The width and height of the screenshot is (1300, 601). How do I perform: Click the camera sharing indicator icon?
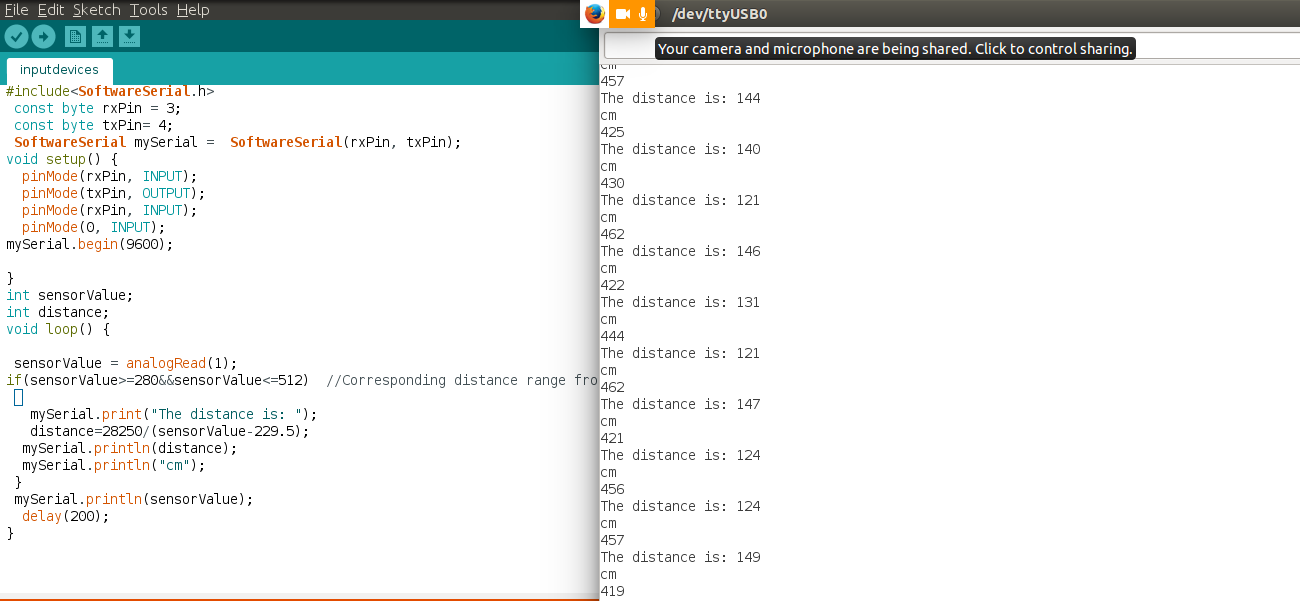click(622, 14)
